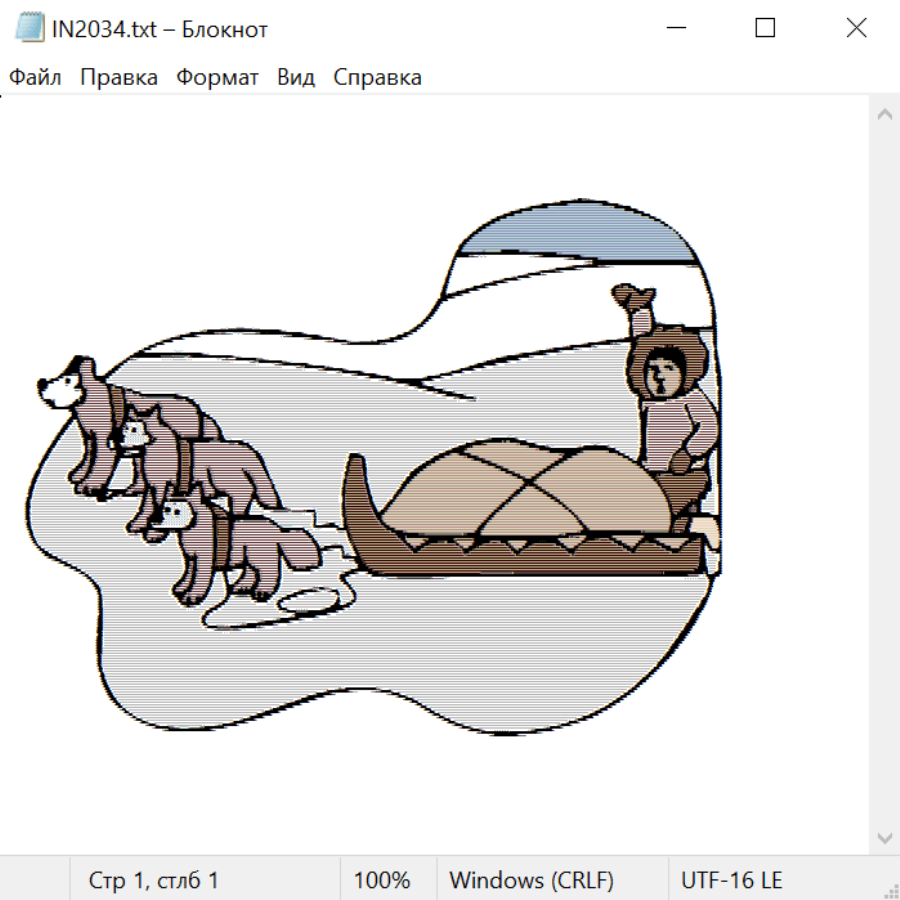Click the IN2034.txt – Блокнот title text
900x900 pixels.
[160, 29]
